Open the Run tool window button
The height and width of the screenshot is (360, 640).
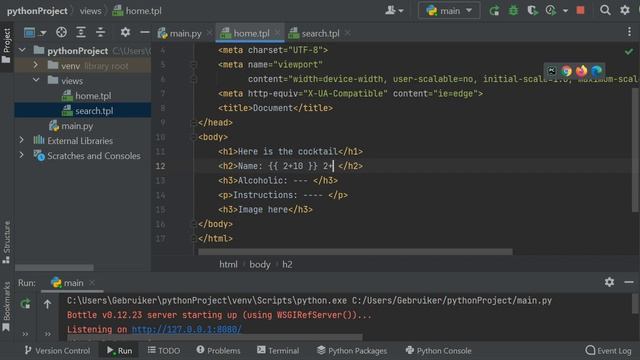pyautogui.click(x=119, y=351)
